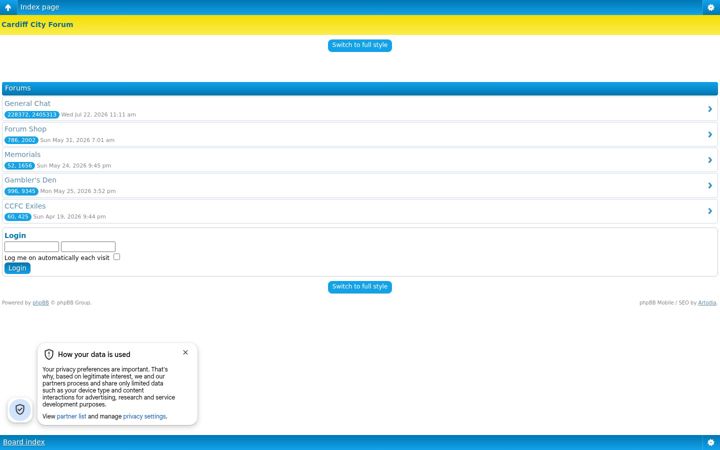Expand the Memorials row chevron
The width and height of the screenshot is (720, 450).
710,160
